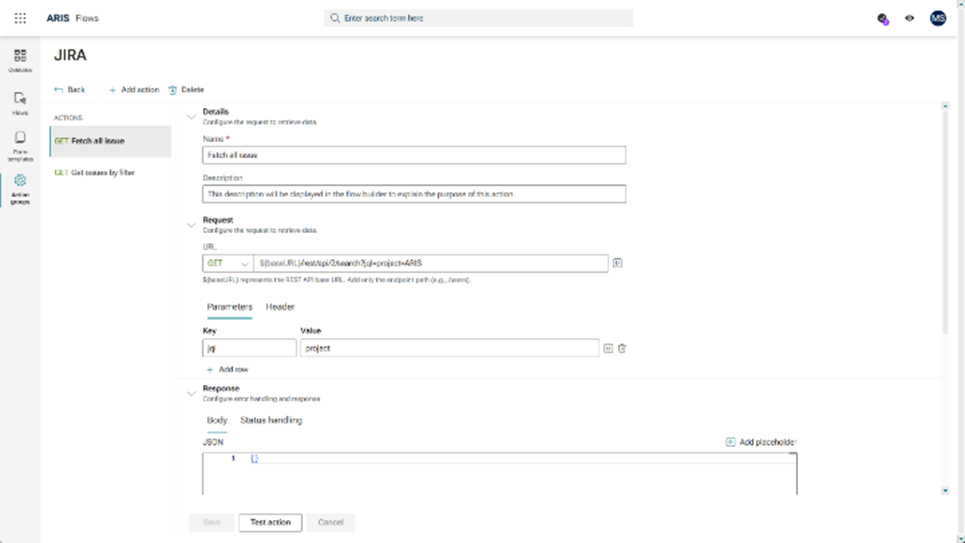Open the GET method dropdown
This screenshot has width=965, height=543.
pyautogui.click(x=228, y=263)
